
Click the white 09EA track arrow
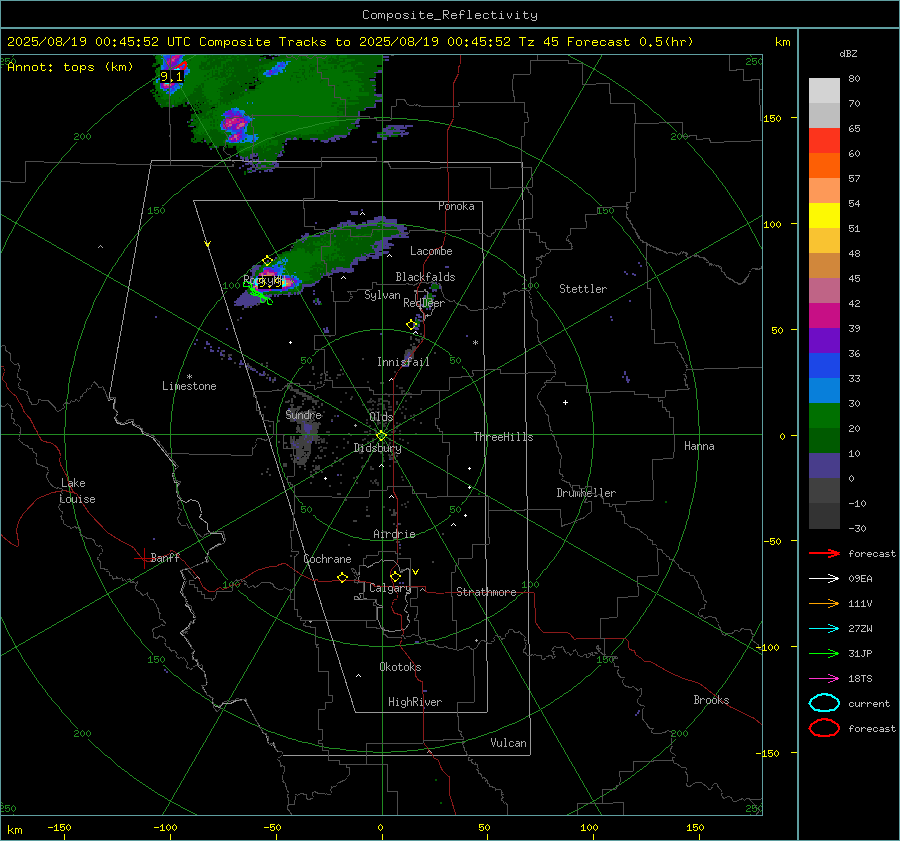tap(824, 578)
